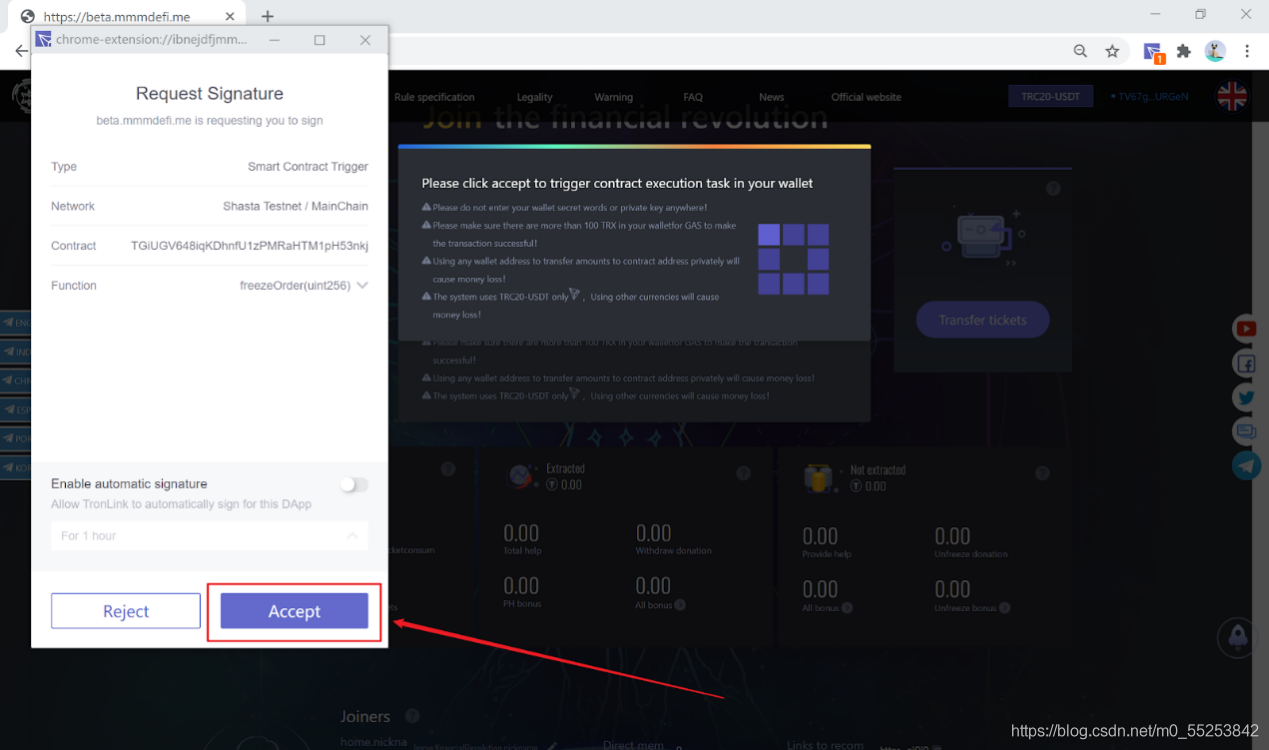Click the Not extracted coin icon
This screenshot has height=750, width=1269.
pos(820,478)
